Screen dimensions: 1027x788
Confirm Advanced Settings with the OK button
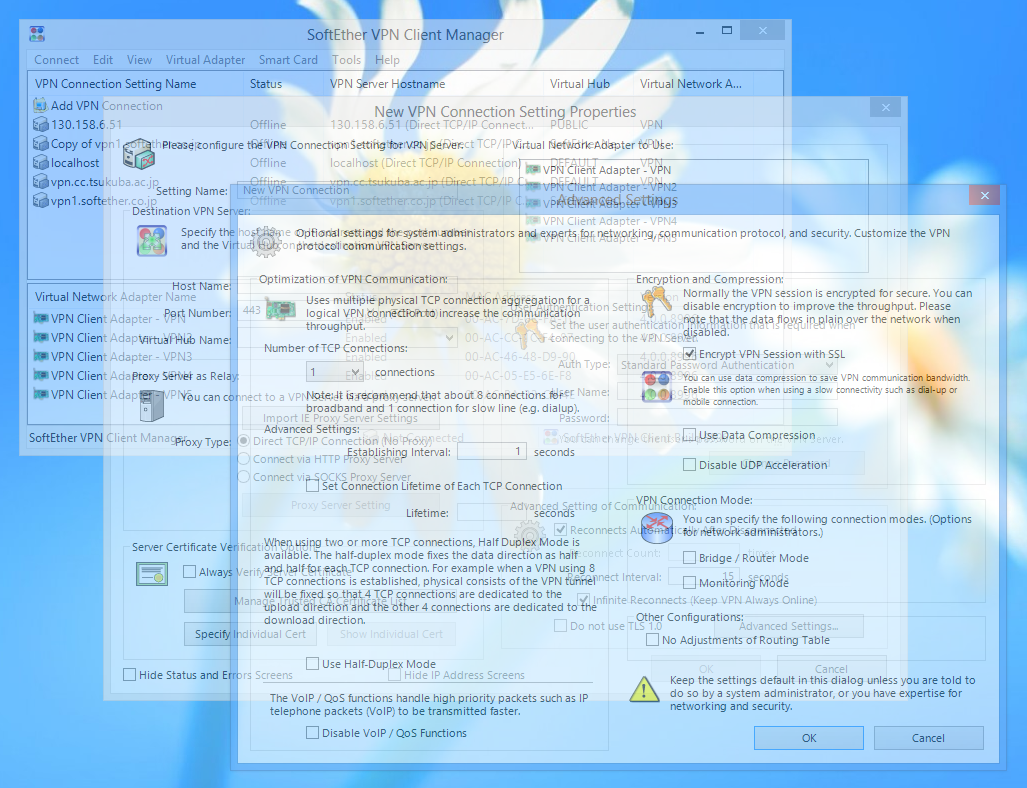(809, 738)
